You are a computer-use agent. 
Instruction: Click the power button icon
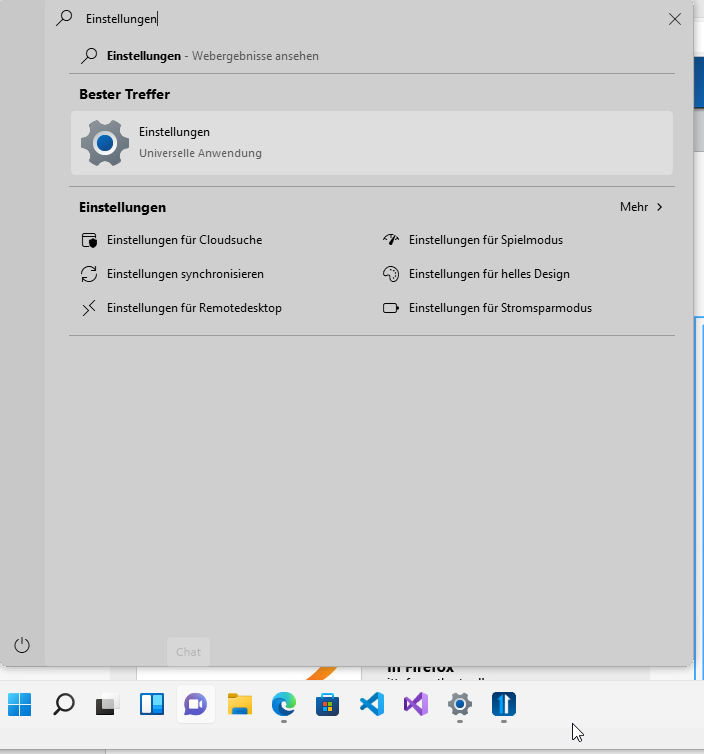point(22,645)
